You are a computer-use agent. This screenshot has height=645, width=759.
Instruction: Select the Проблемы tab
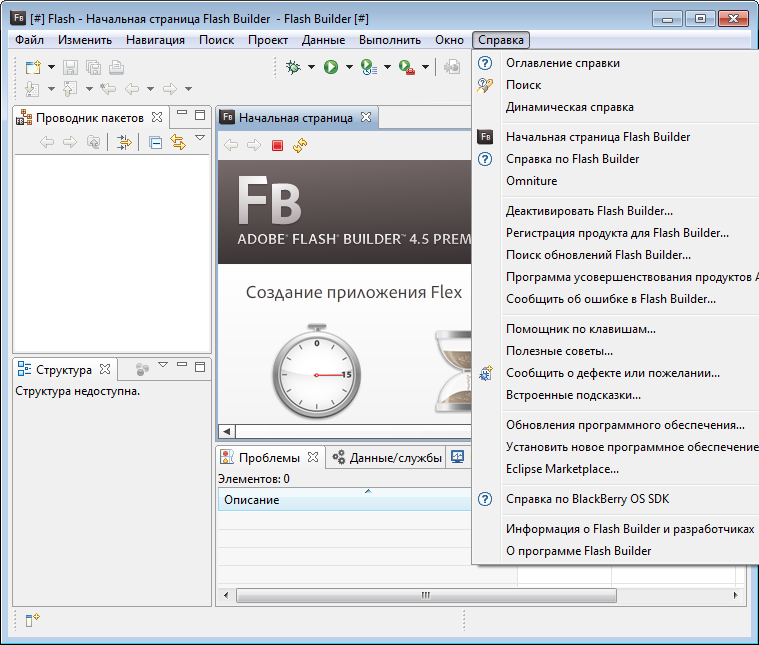click(x=269, y=458)
